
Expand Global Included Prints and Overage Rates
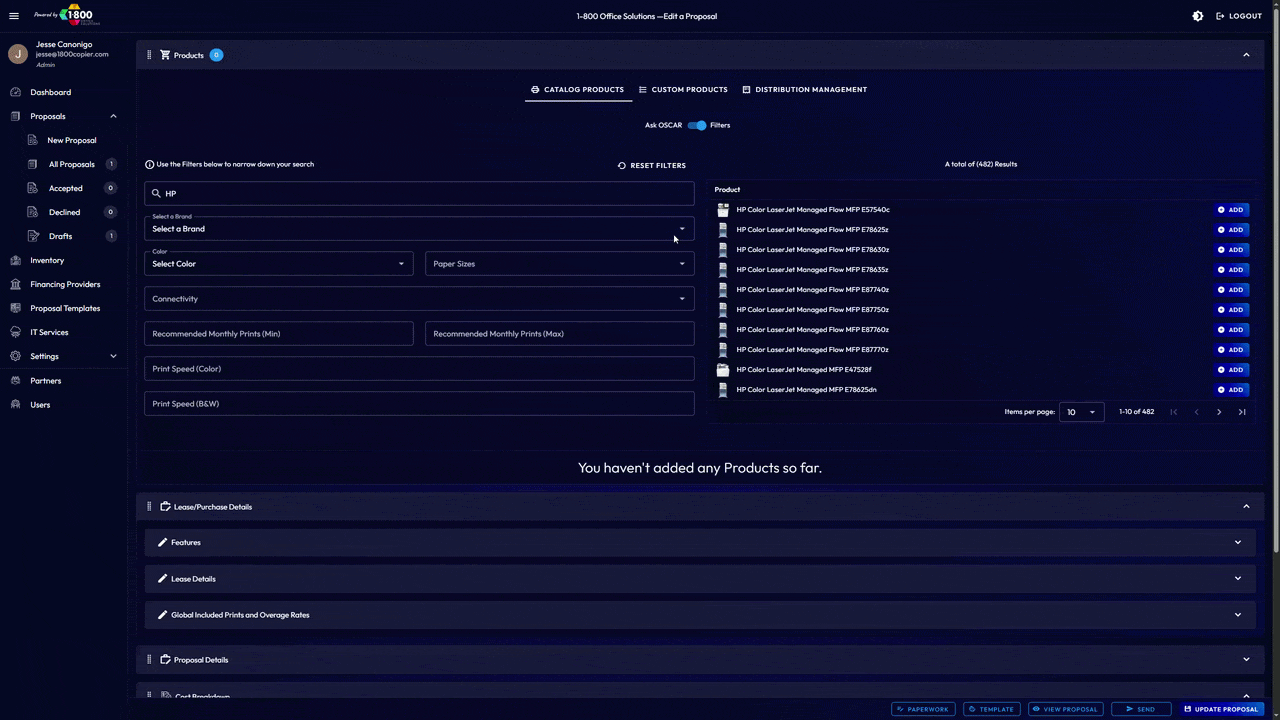coord(700,615)
